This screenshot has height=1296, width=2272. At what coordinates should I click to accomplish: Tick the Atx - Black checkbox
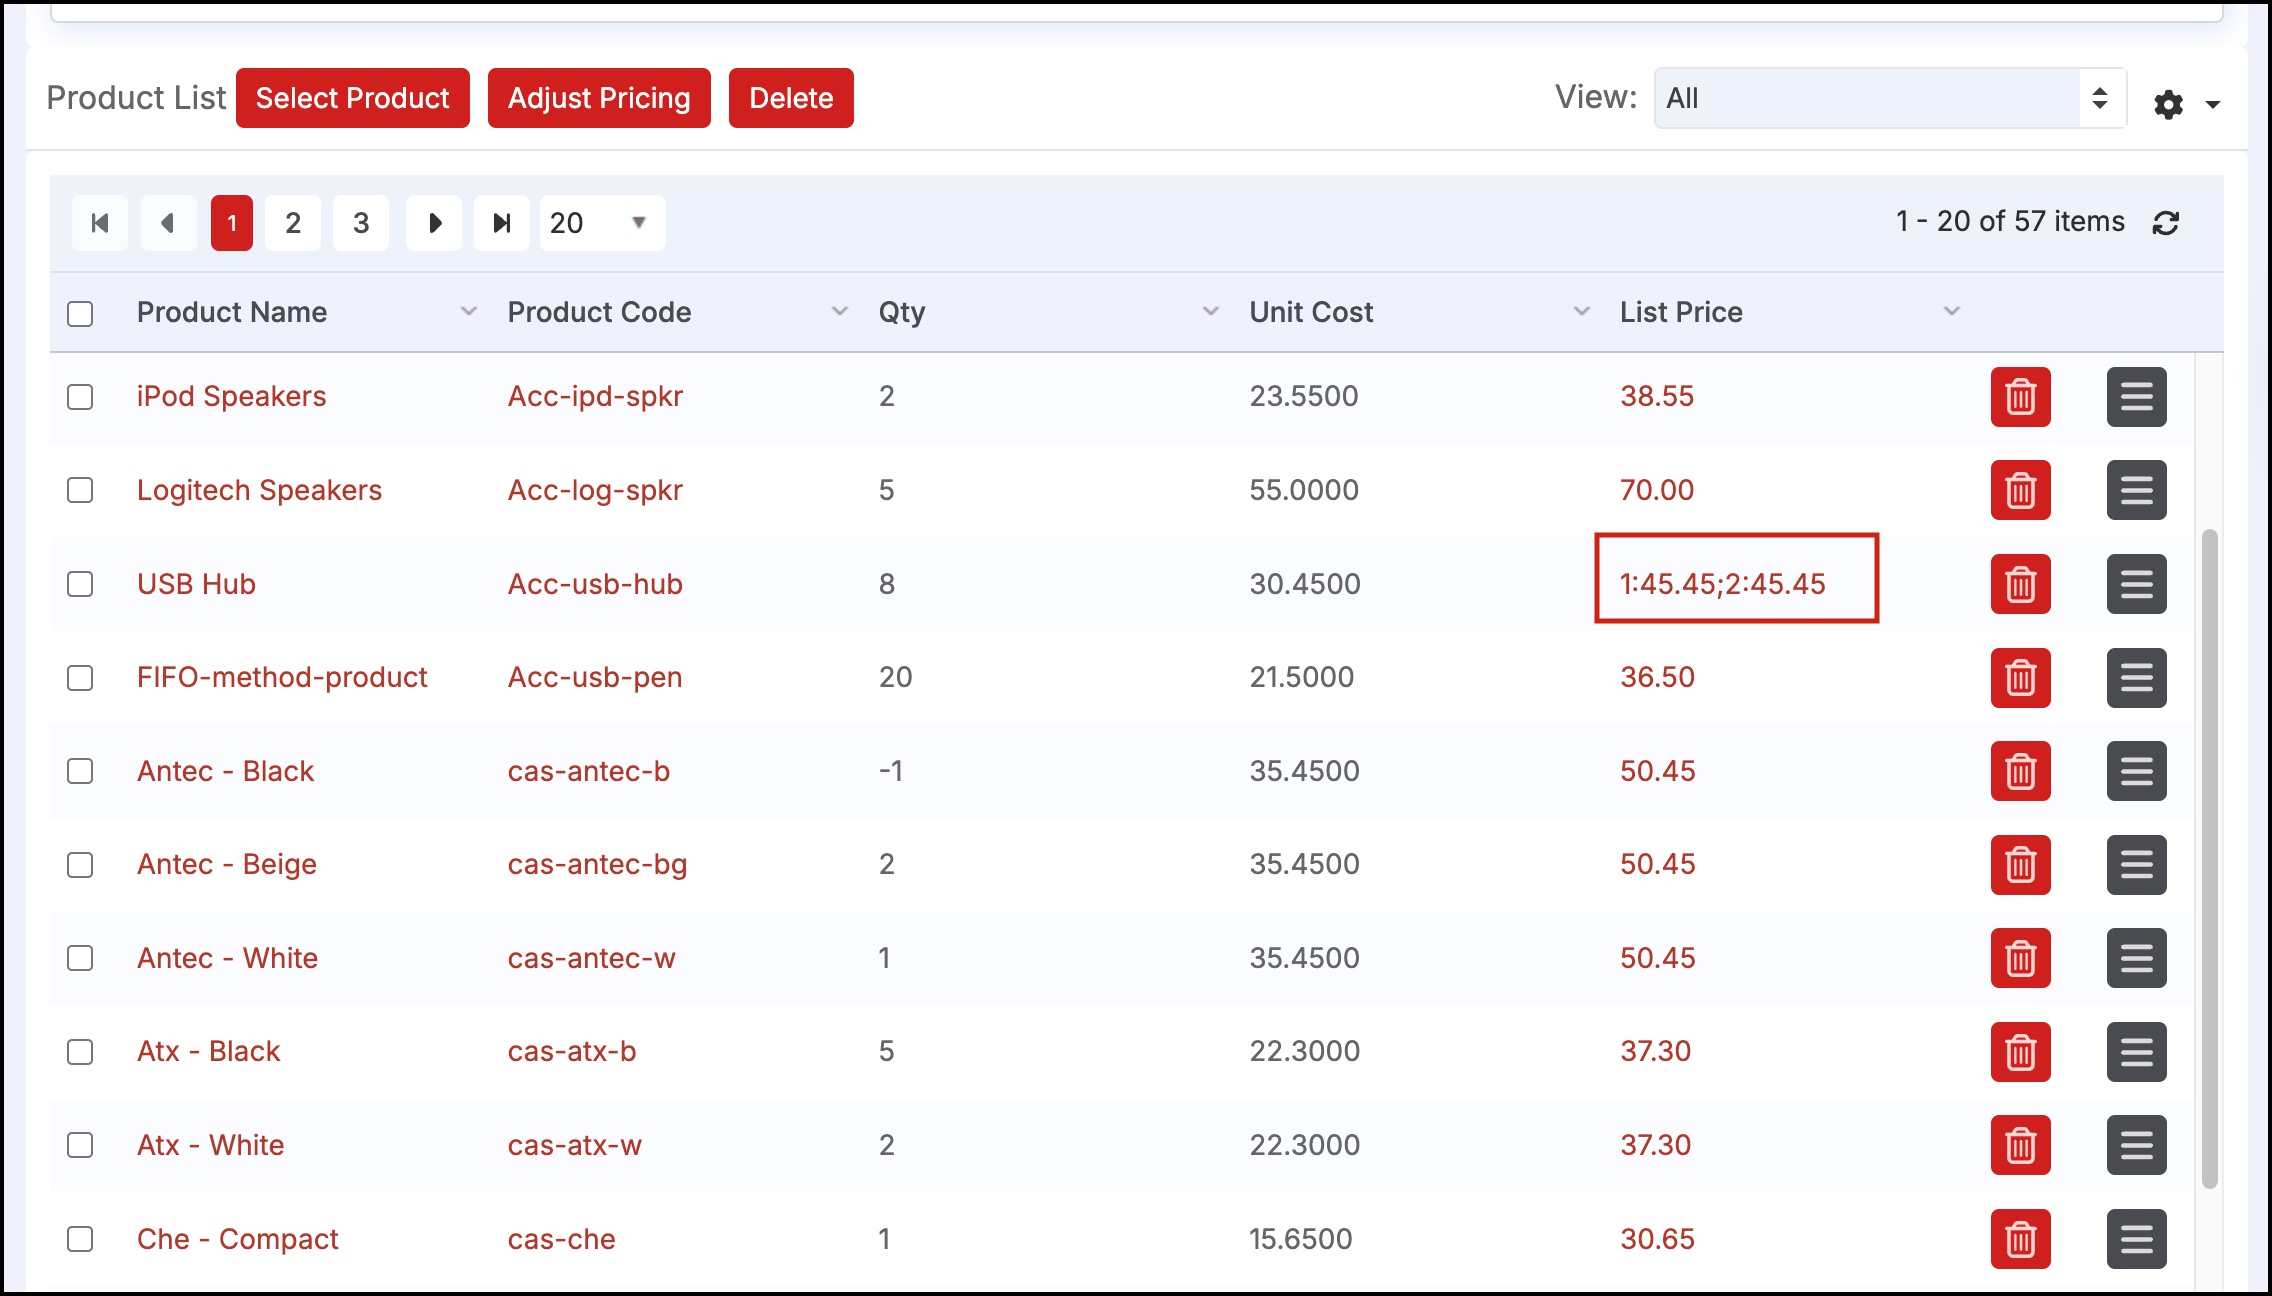point(80,1052)
